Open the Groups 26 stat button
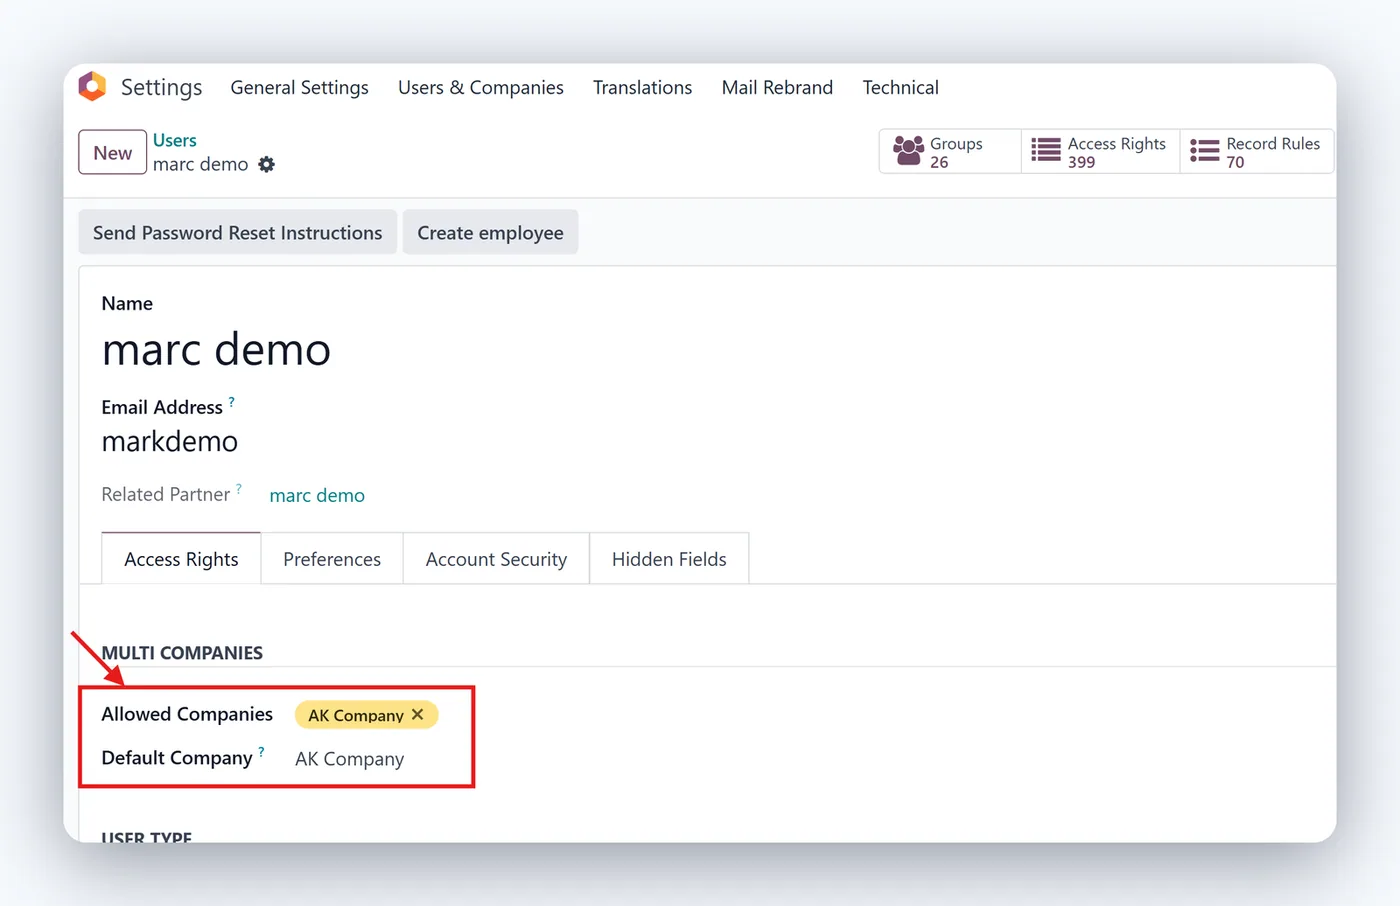Screen dimensions: 1400x906 [x=950, y=151]
